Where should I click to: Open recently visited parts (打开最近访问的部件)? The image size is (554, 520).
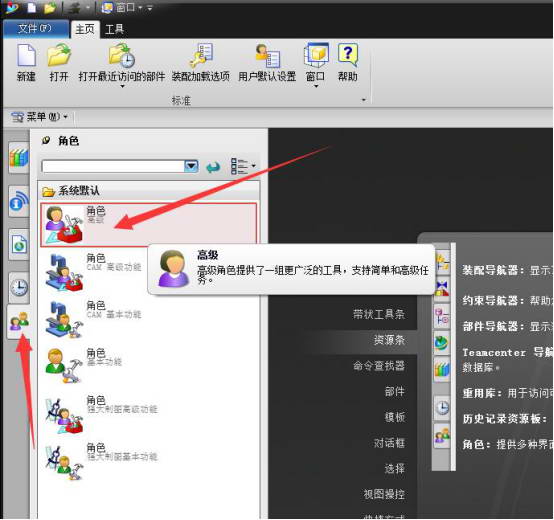pos(122,55)
